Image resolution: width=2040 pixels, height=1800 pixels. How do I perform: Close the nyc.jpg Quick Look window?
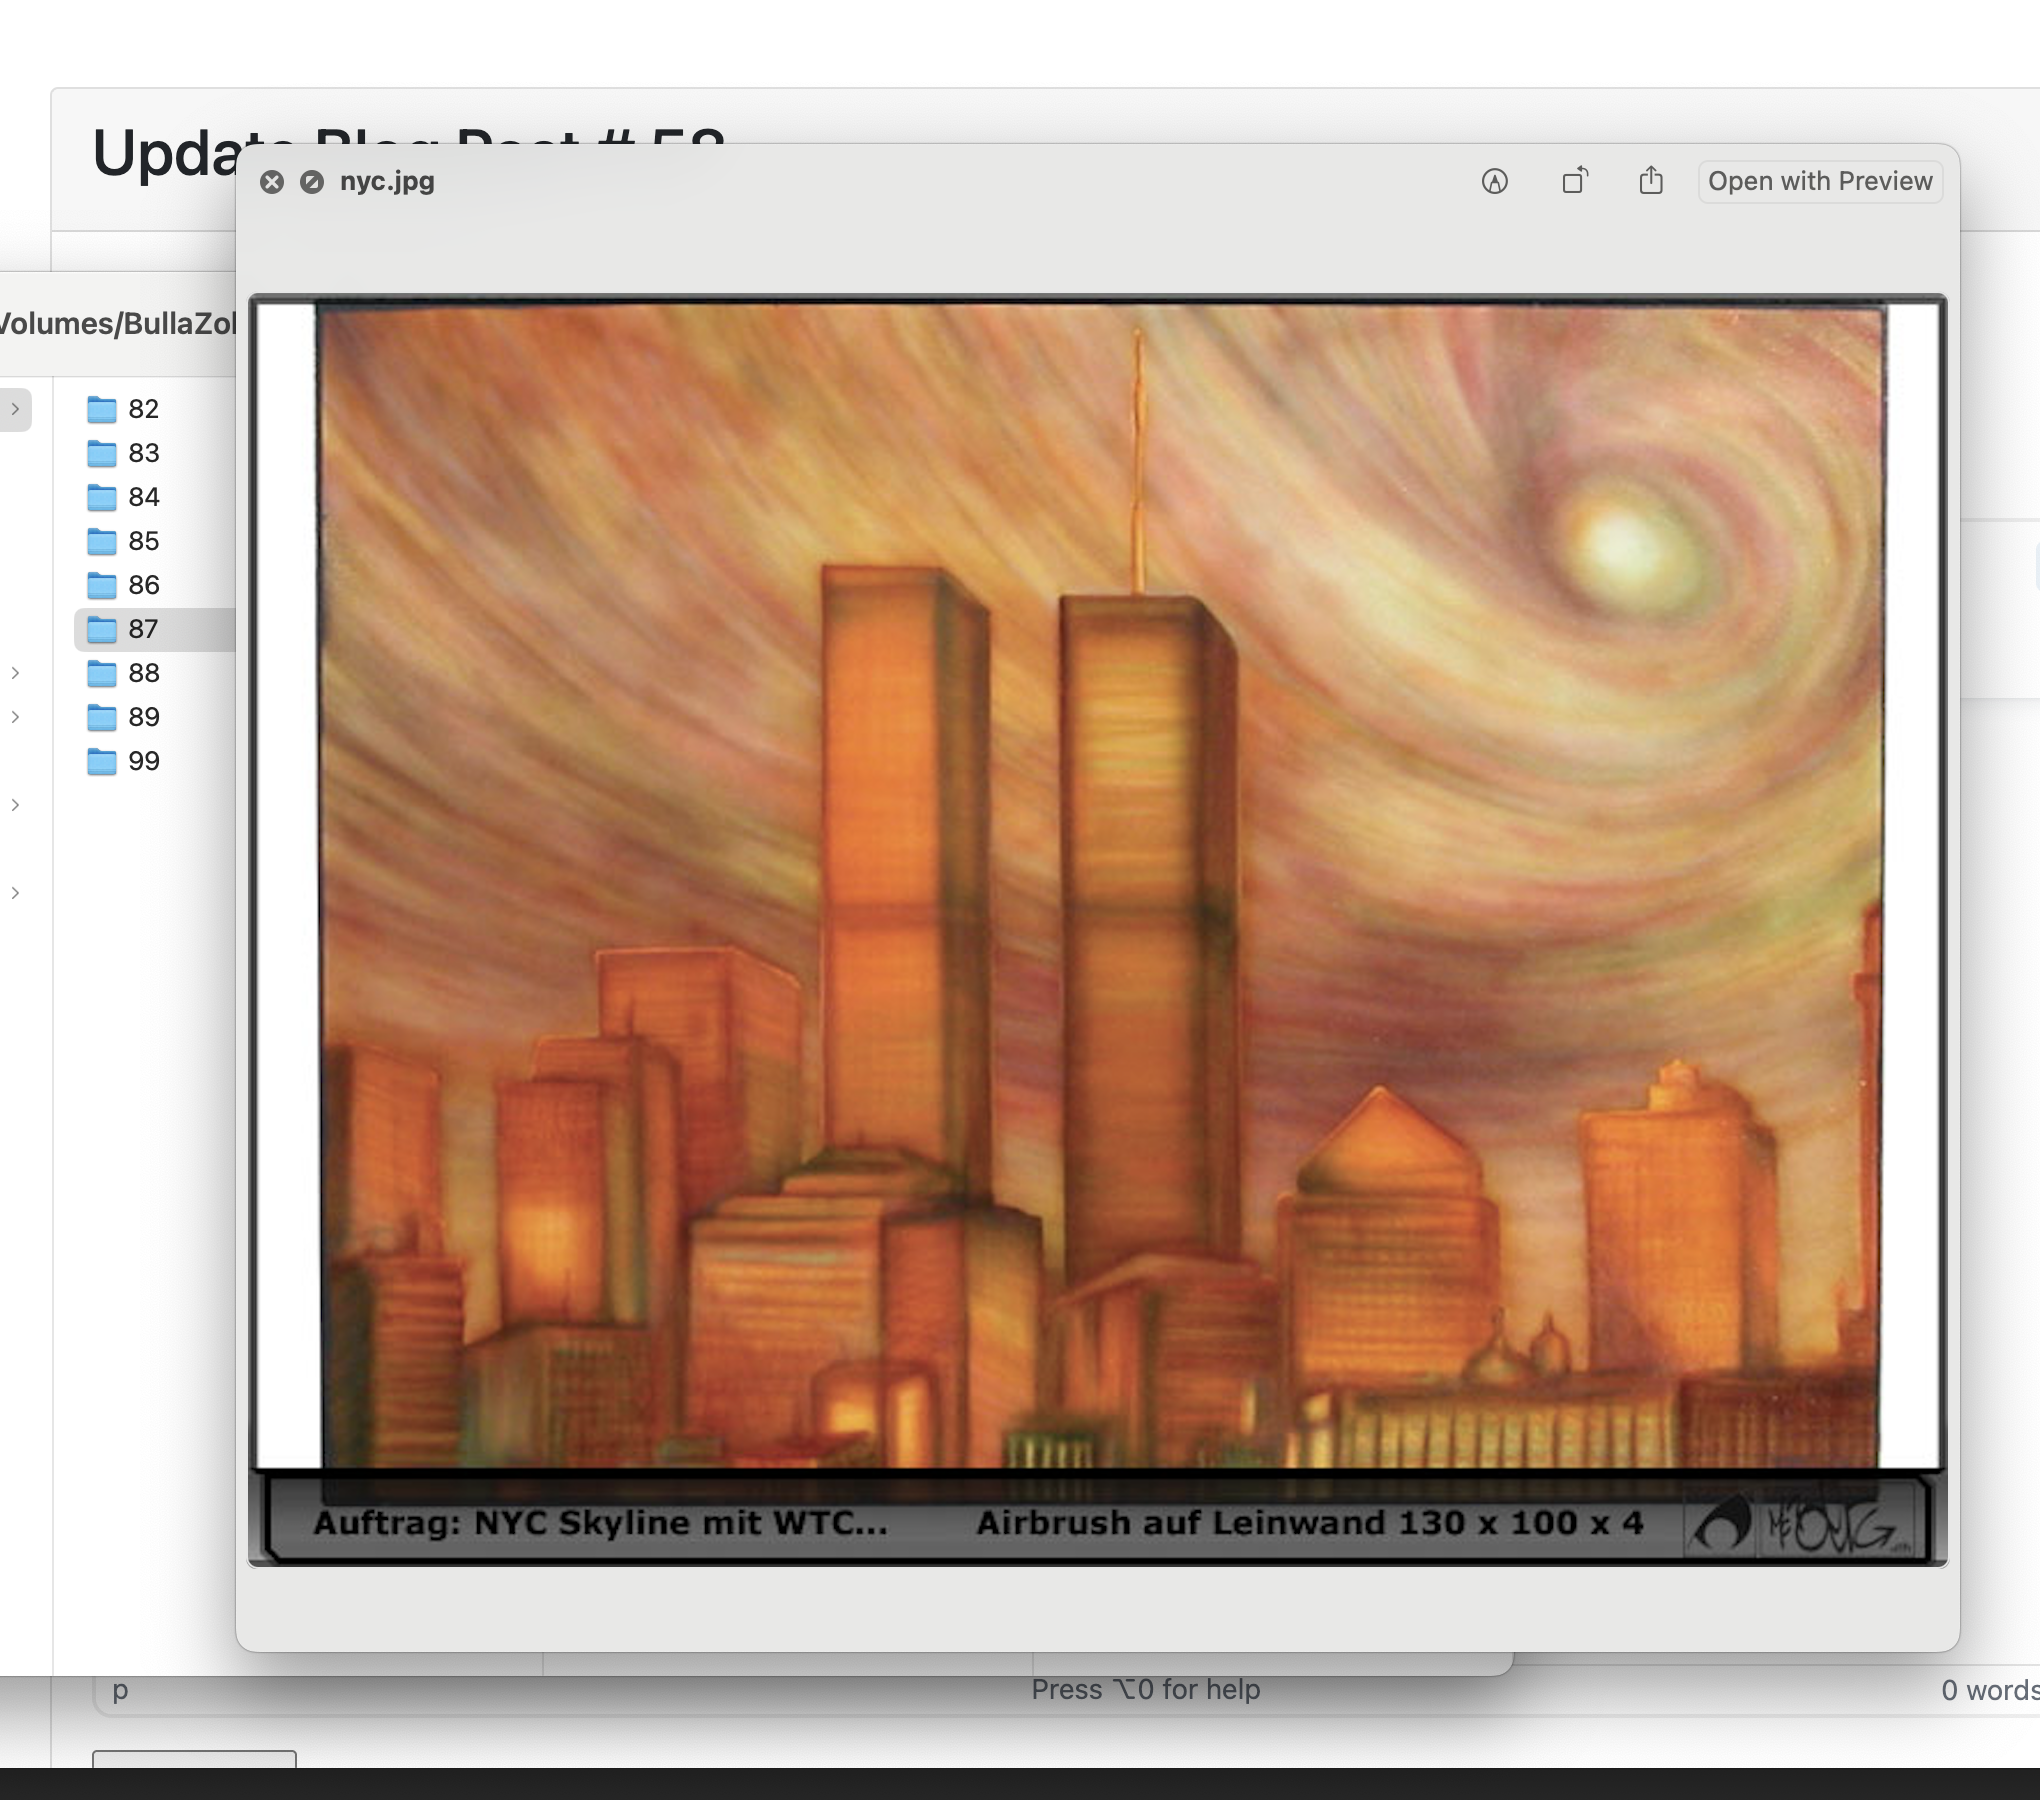pyautogui.click(x=272, y=182)
